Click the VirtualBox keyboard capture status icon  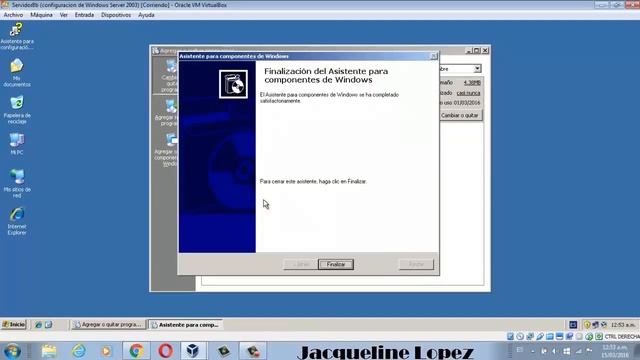tap(599, 336)
